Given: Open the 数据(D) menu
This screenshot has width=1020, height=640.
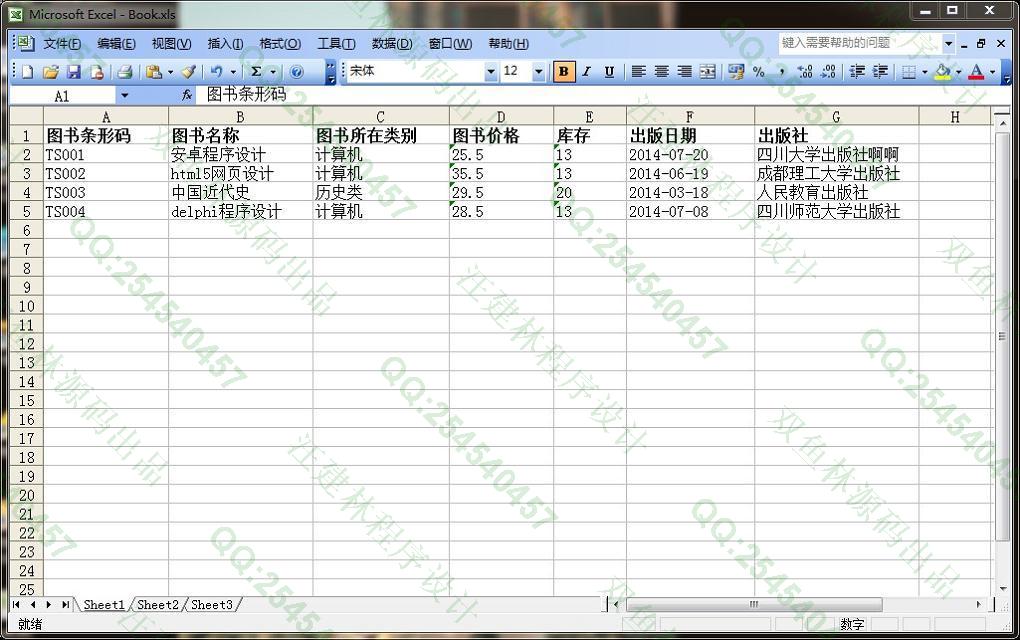Looking at the screenshot, I should pyautogui.click(x=392, y=44).
